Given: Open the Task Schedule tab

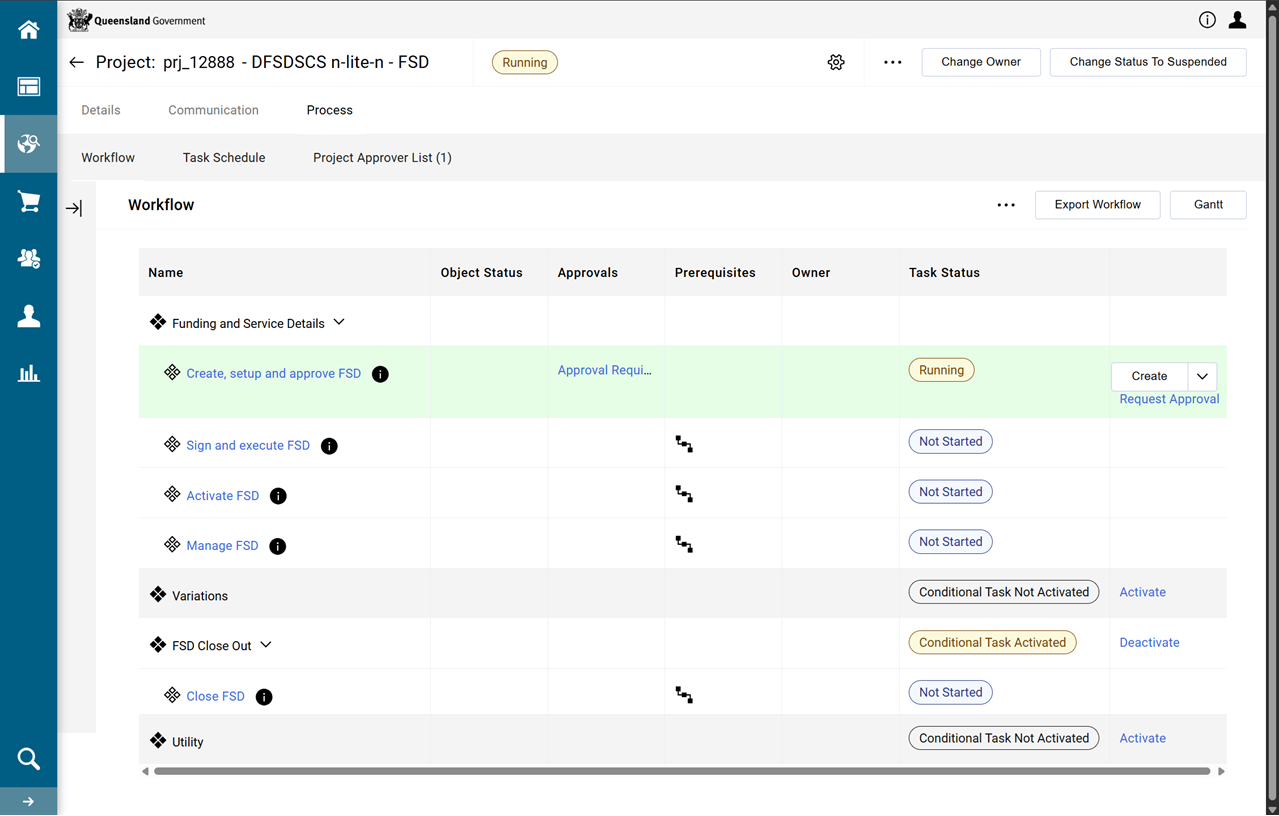Looking at the screenshot, I should tap(224, 157).
